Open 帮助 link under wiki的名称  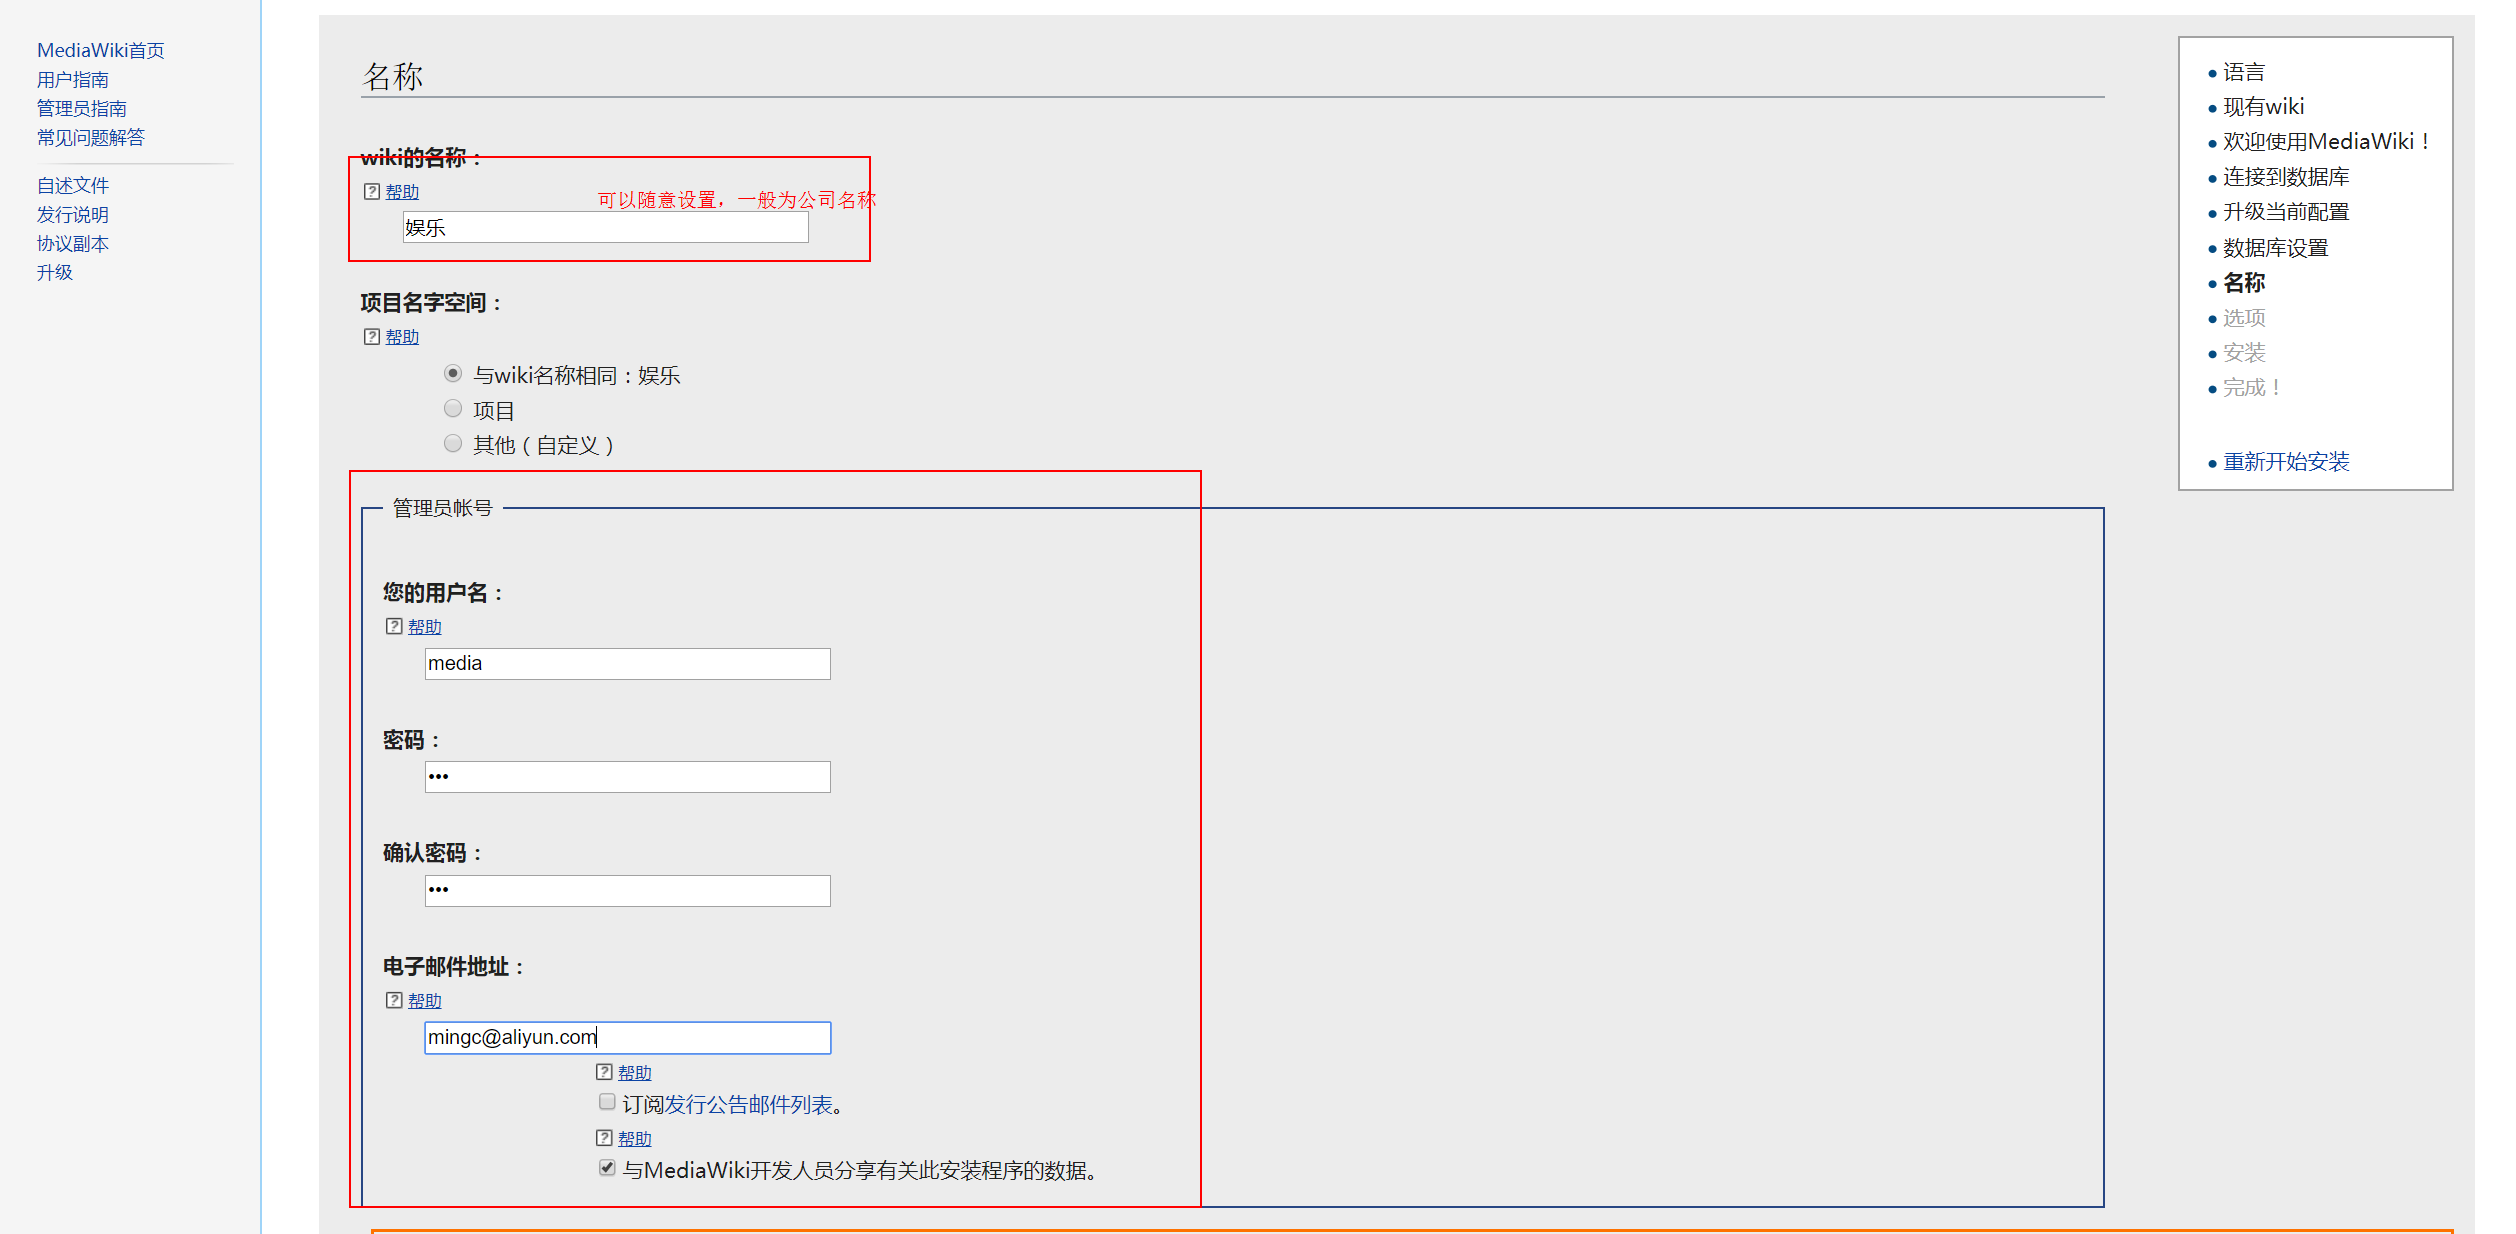pyautogui.click(x=402, y=192)
